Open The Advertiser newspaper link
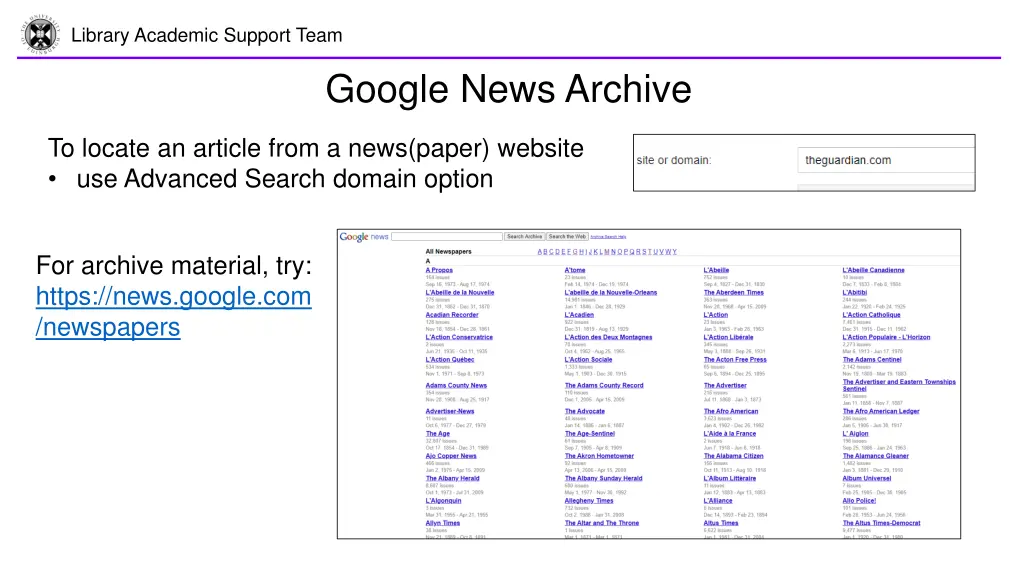 pos(725,385)
